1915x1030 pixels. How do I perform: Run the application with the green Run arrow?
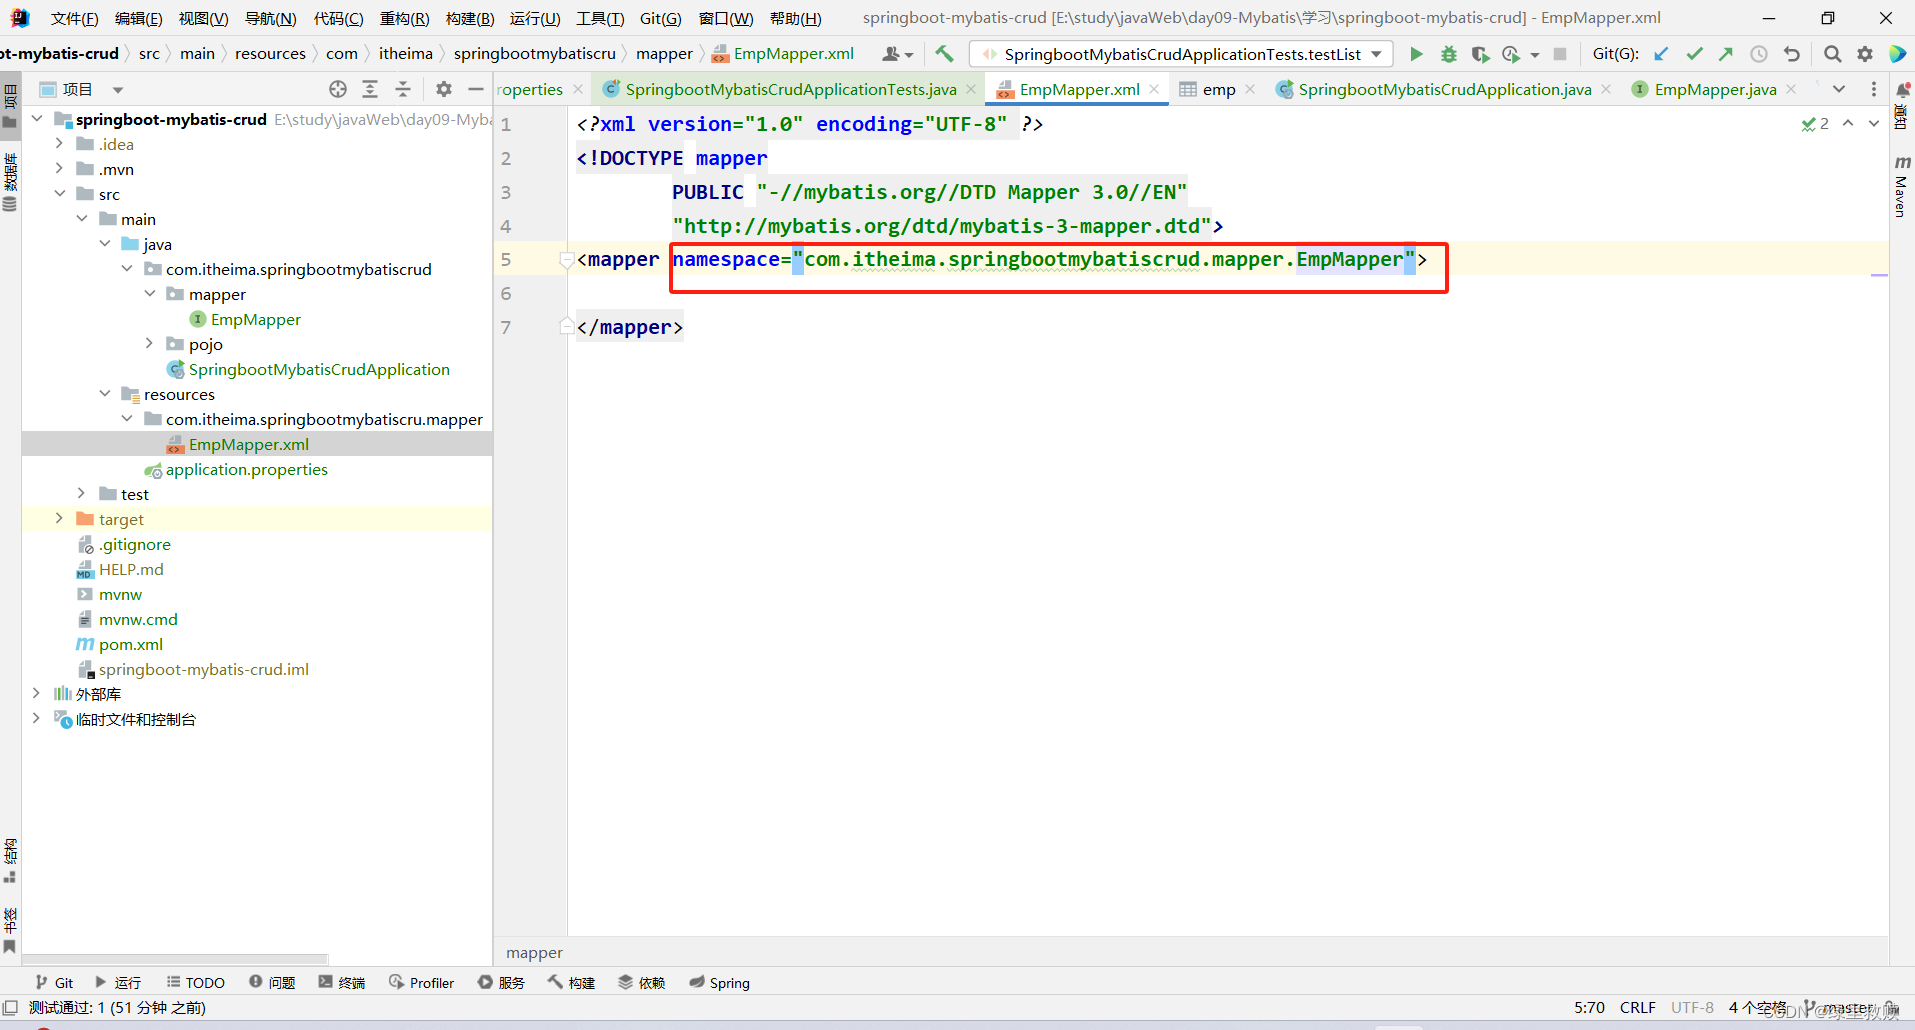pos(1416,53)
